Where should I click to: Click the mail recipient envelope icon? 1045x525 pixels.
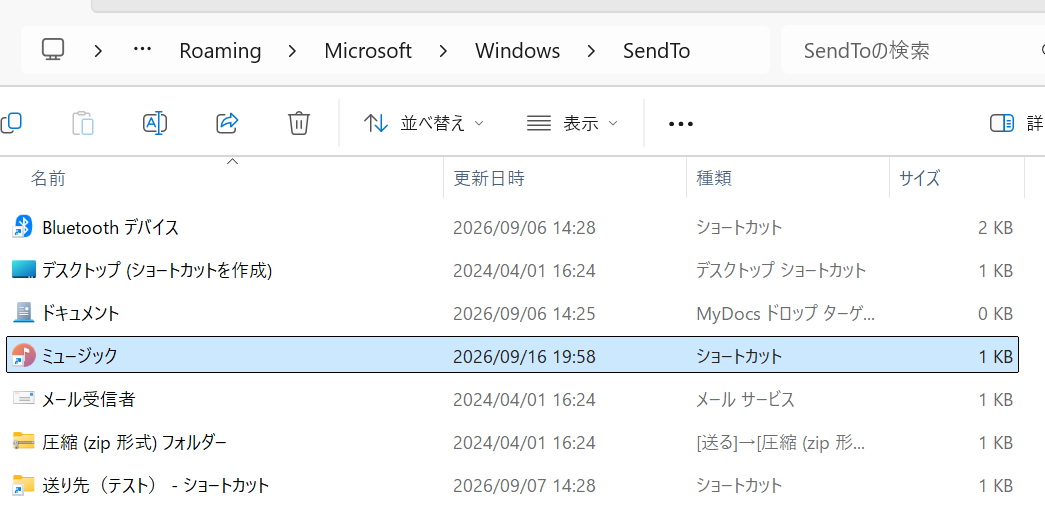click(23, 398)
